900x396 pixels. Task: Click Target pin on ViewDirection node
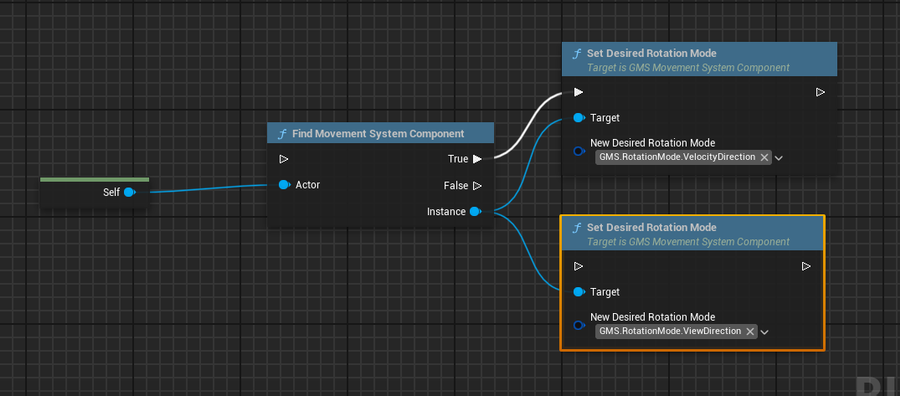[579, 292]
